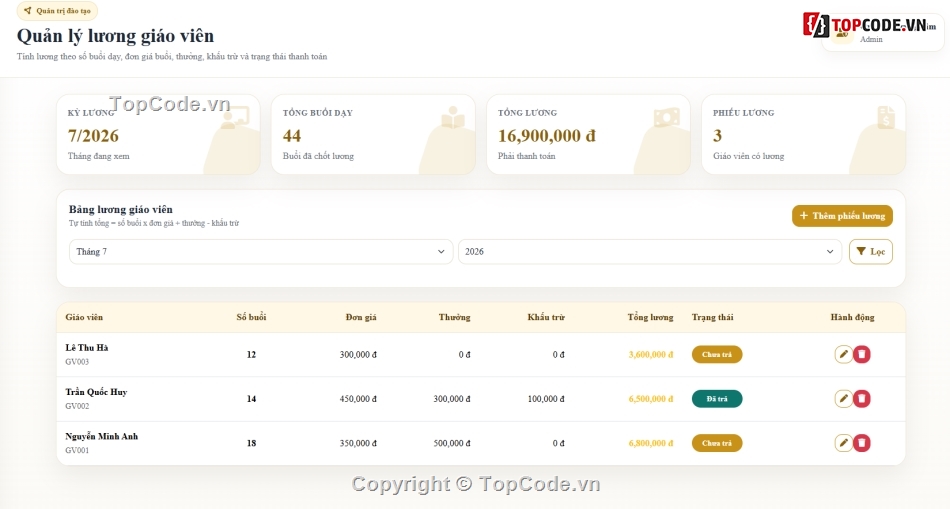The height and width of the screenshot is (509, 950).
Task: Click bonus 300,000 đ for Trần Quốc Huy
Action: (452, 399)
